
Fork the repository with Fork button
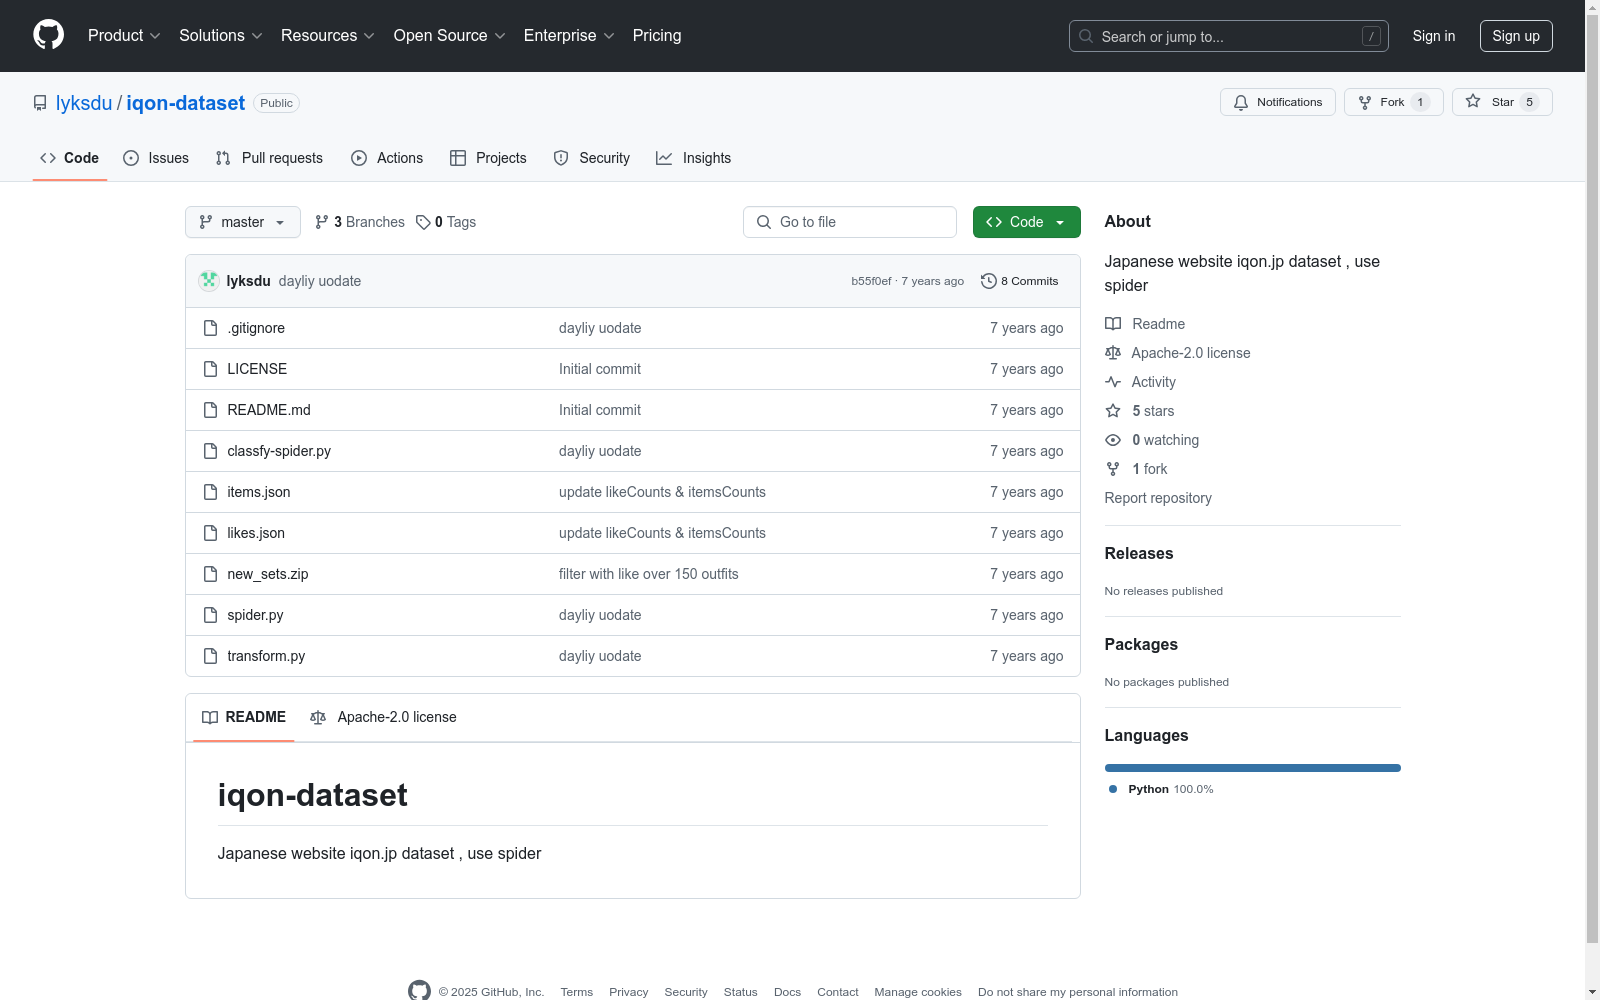(1393, 102)
